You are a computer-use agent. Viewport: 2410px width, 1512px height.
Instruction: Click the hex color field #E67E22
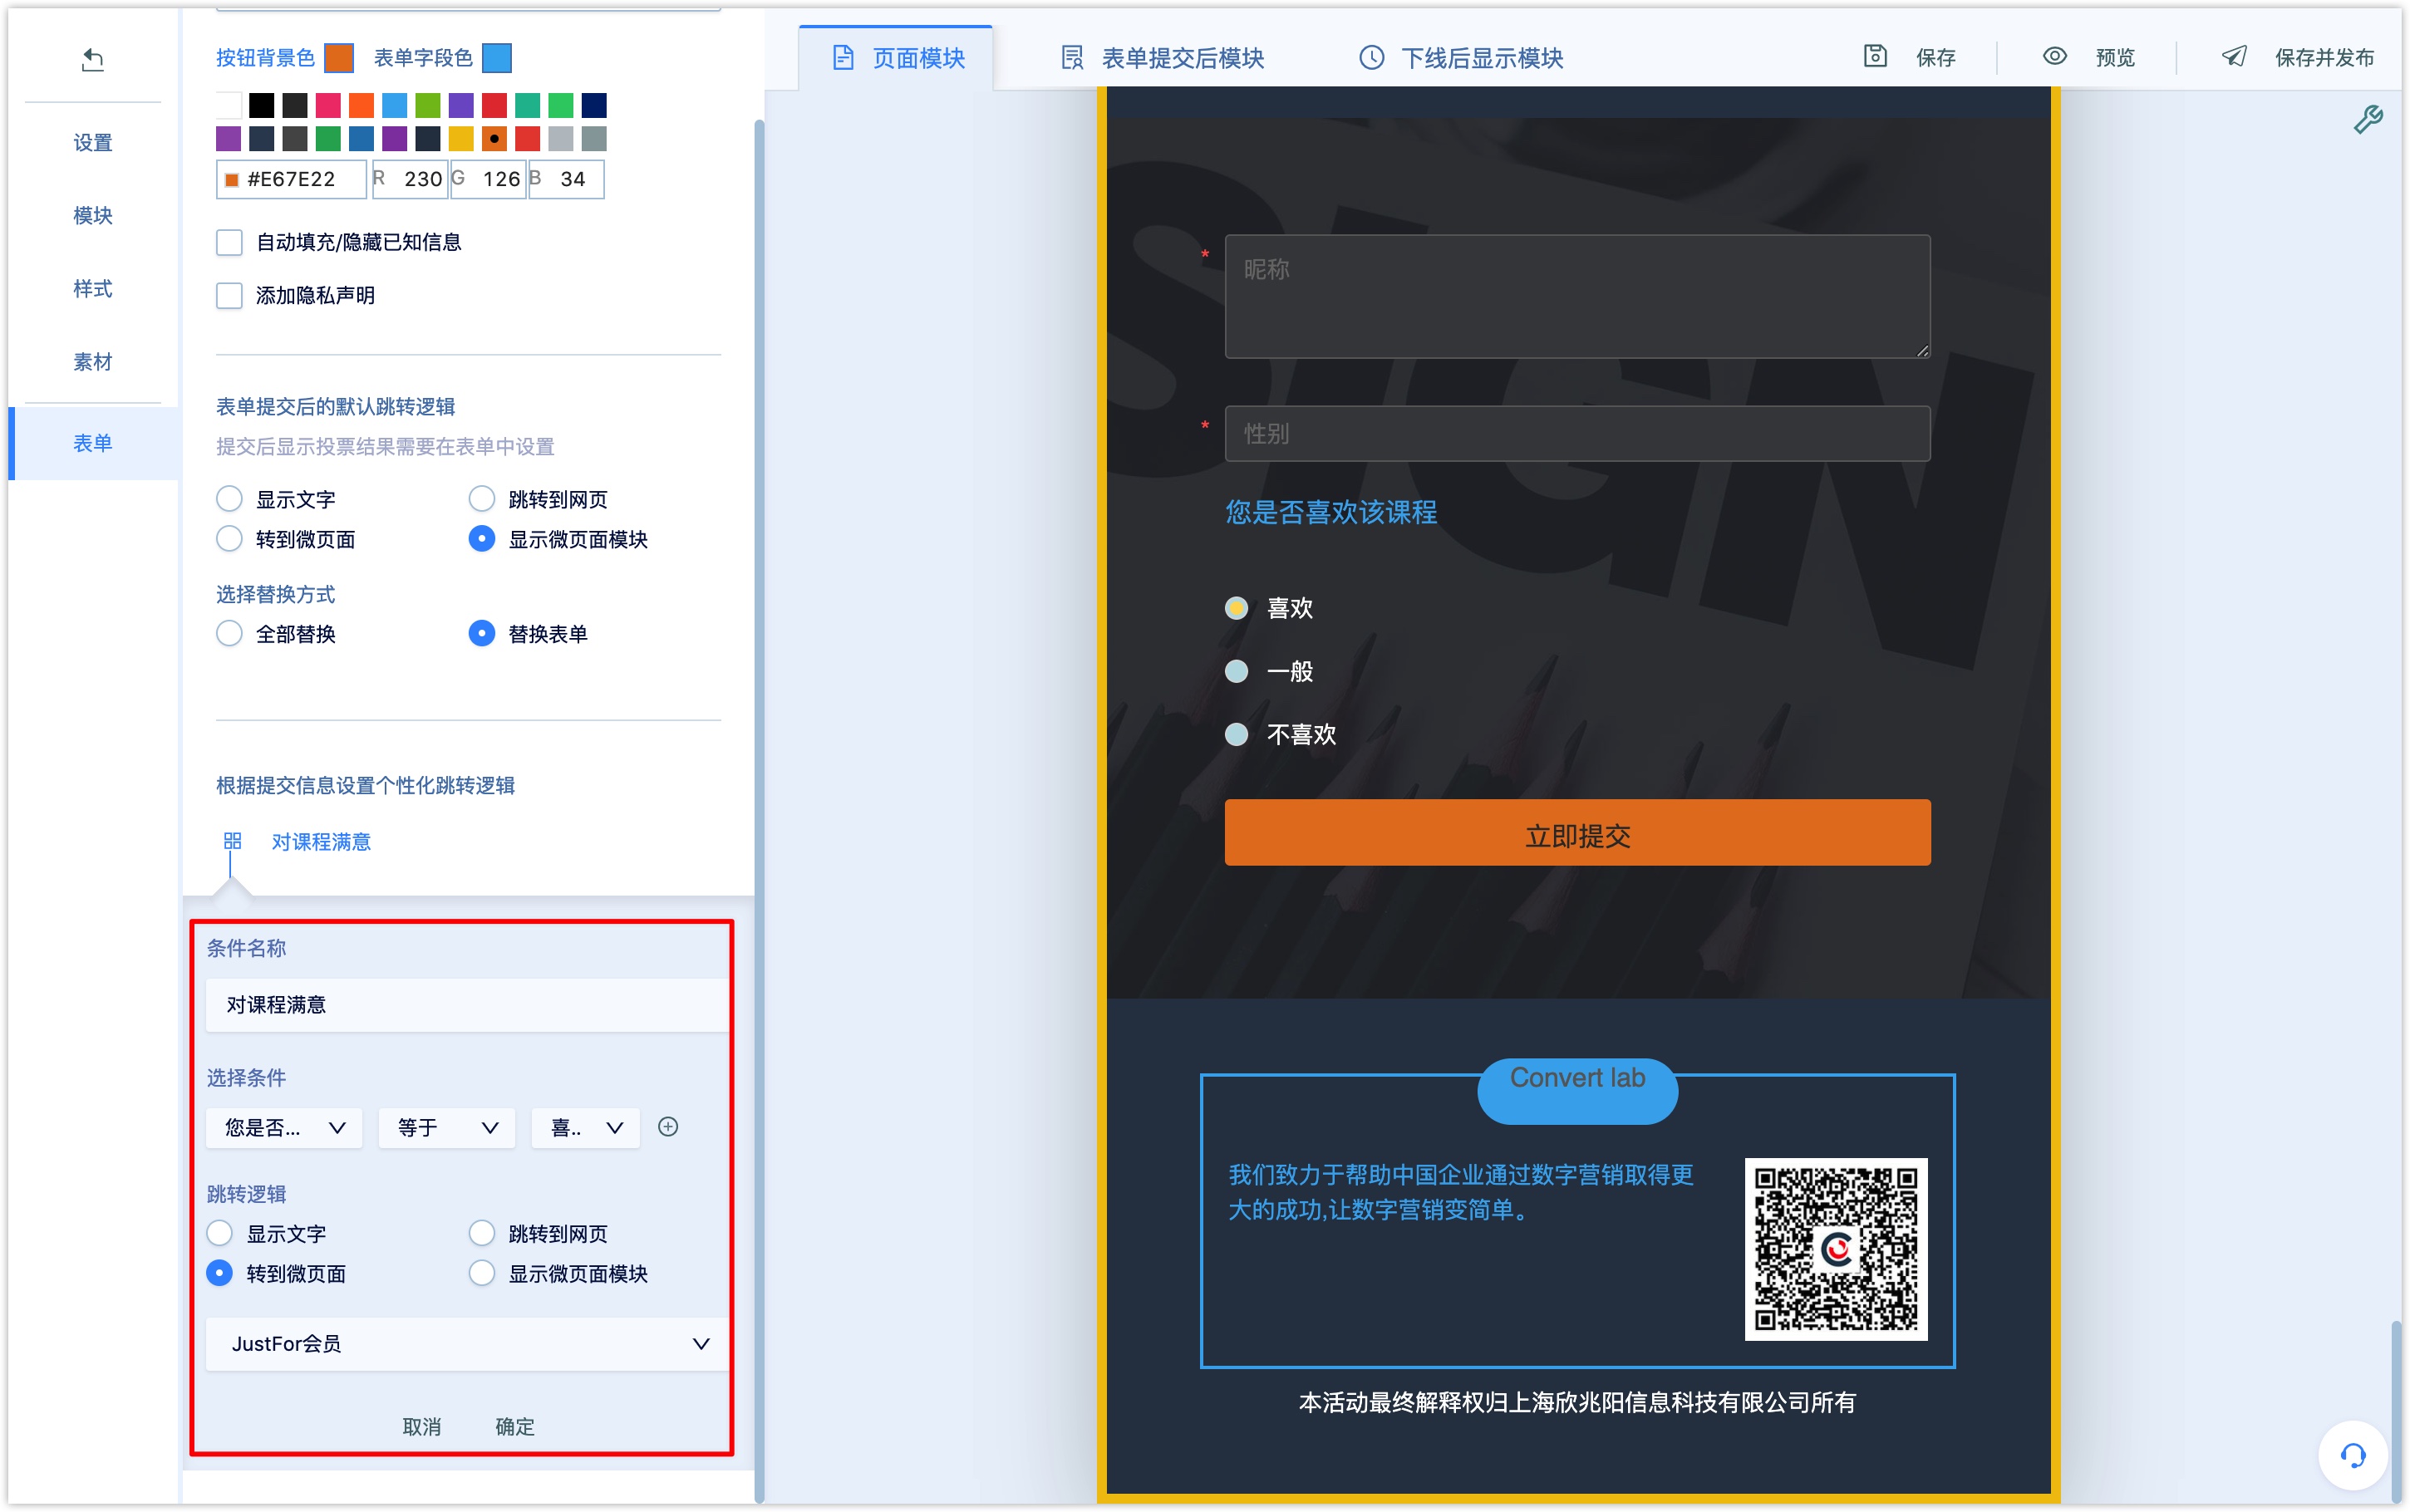pyautogui.click(x=291, y=179)
